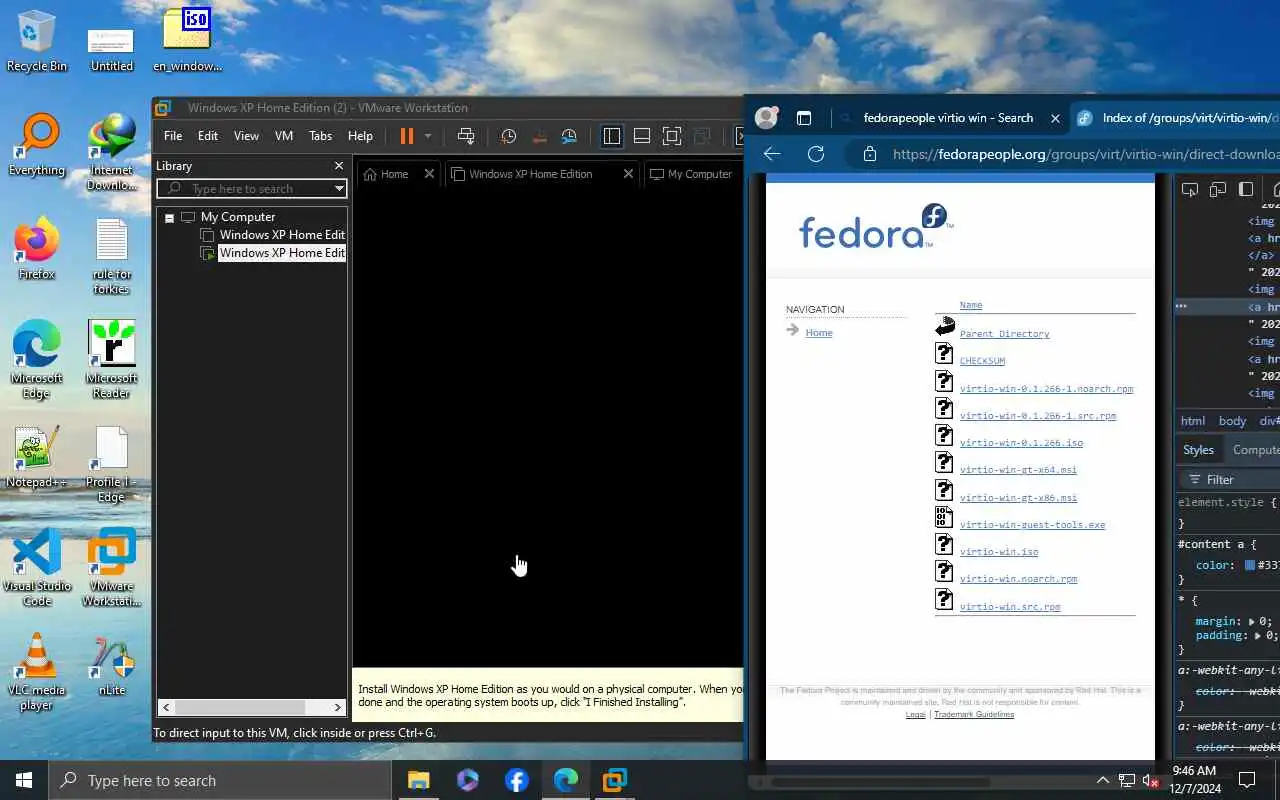
Task: Click the Name column header link
Action: (971, 305)
